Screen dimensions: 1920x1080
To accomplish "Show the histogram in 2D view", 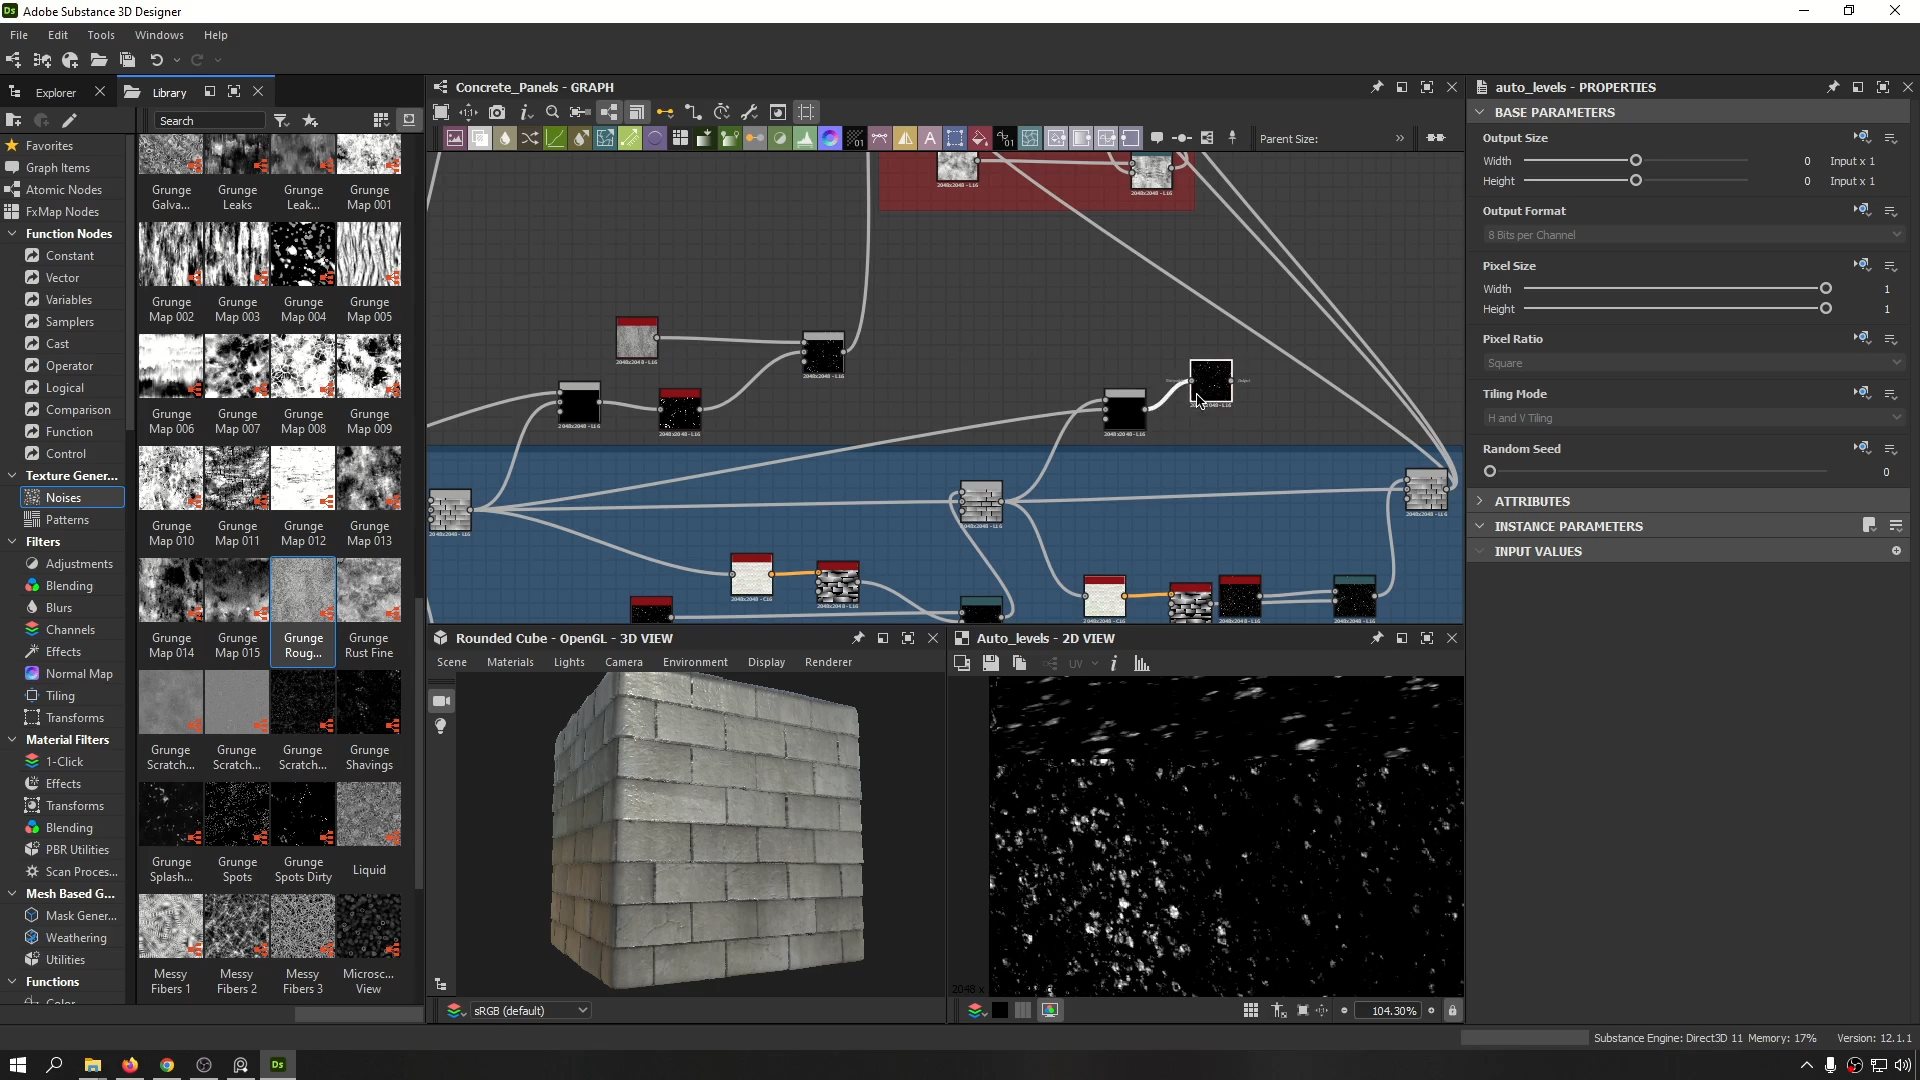I will pyautogui.click(x=1141, y=663).
